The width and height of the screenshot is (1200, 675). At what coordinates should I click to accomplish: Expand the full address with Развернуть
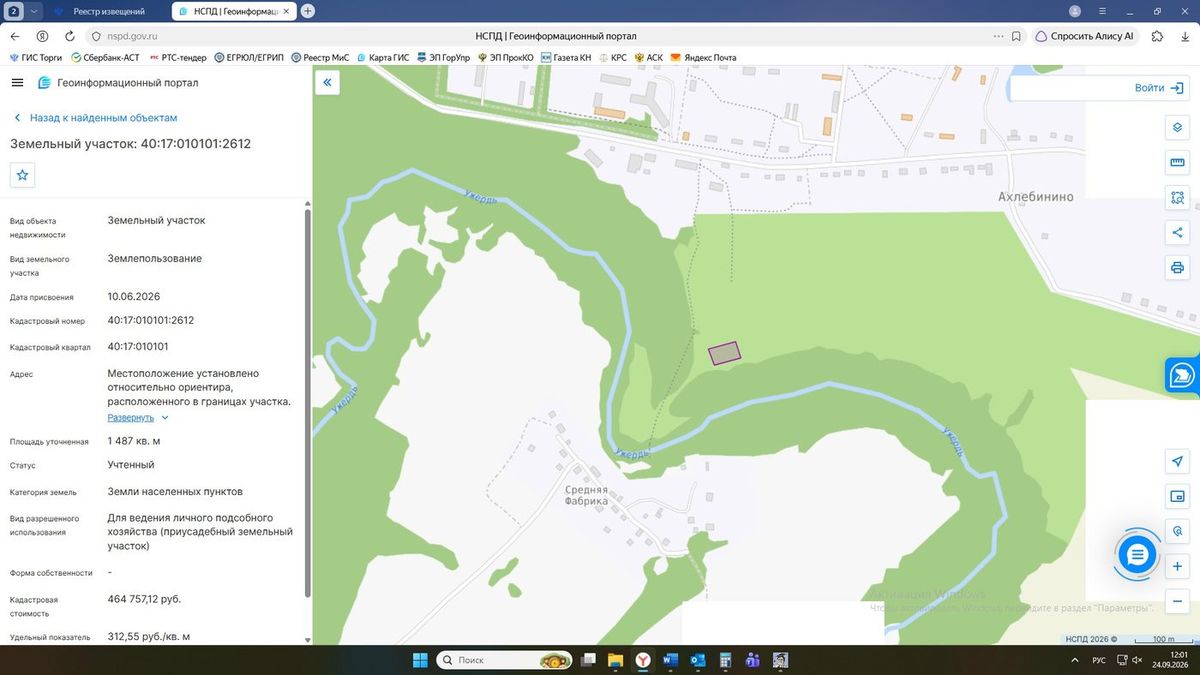(x=138, y=418)
